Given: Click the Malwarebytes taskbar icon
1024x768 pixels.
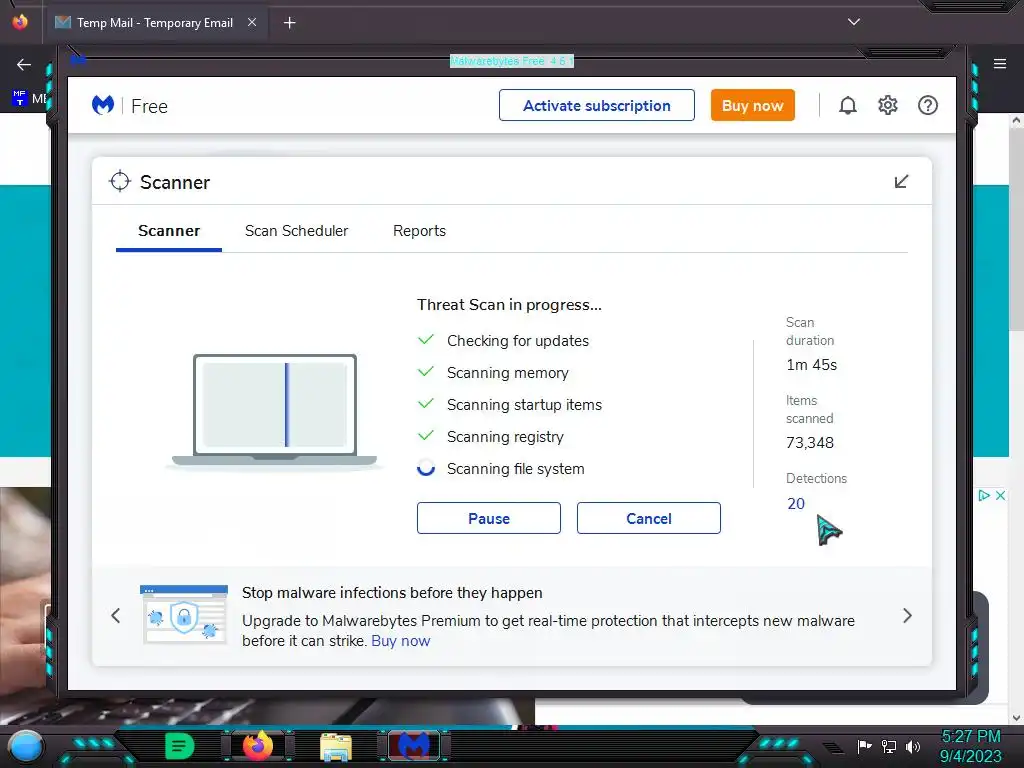Looking at the screenshot, I should (413, 745).
